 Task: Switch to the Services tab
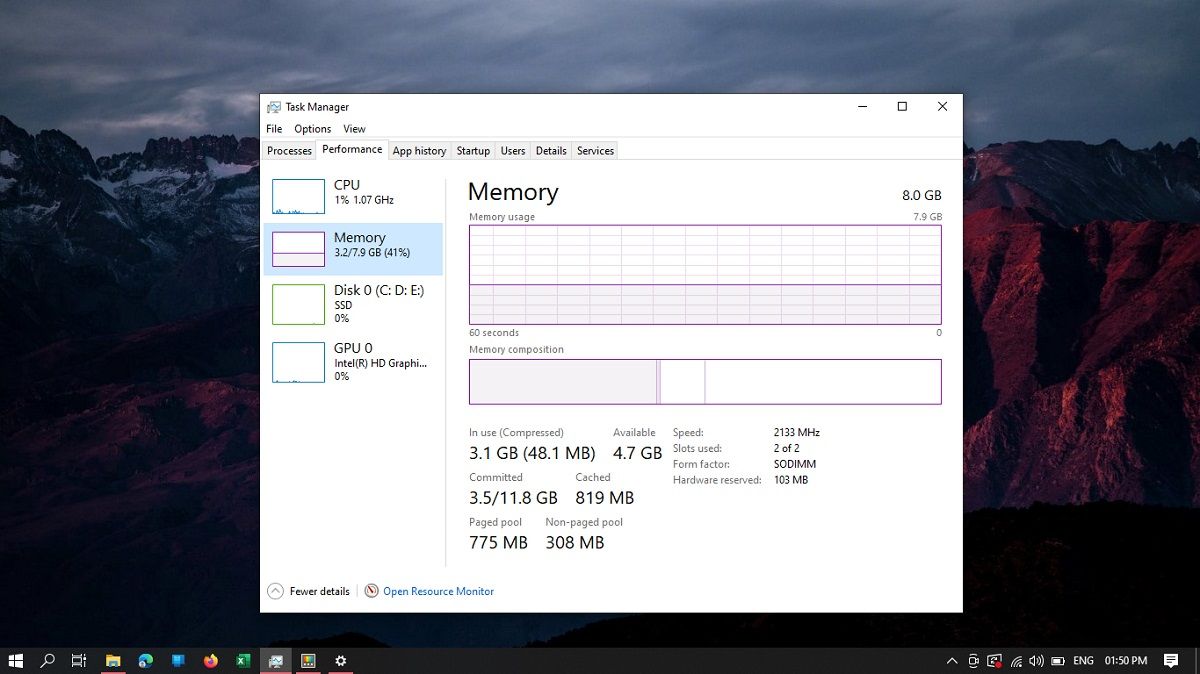(x=595, y=151)
